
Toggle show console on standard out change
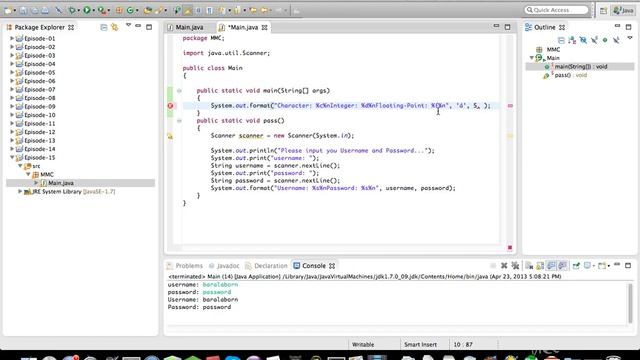551,266
